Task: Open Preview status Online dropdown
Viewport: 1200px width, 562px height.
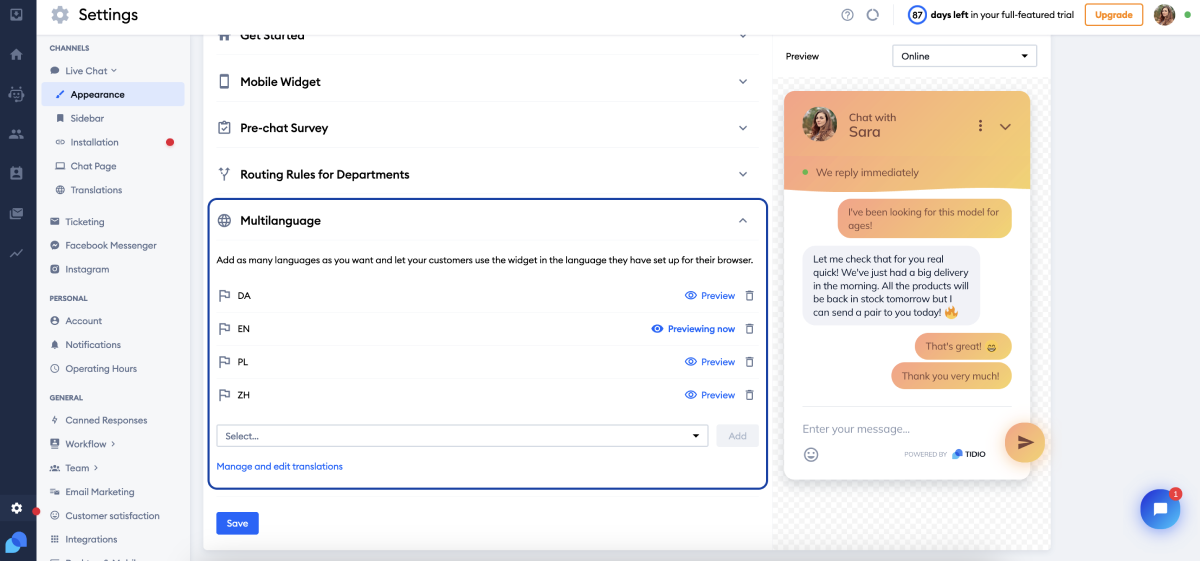Action: [964, 56]
